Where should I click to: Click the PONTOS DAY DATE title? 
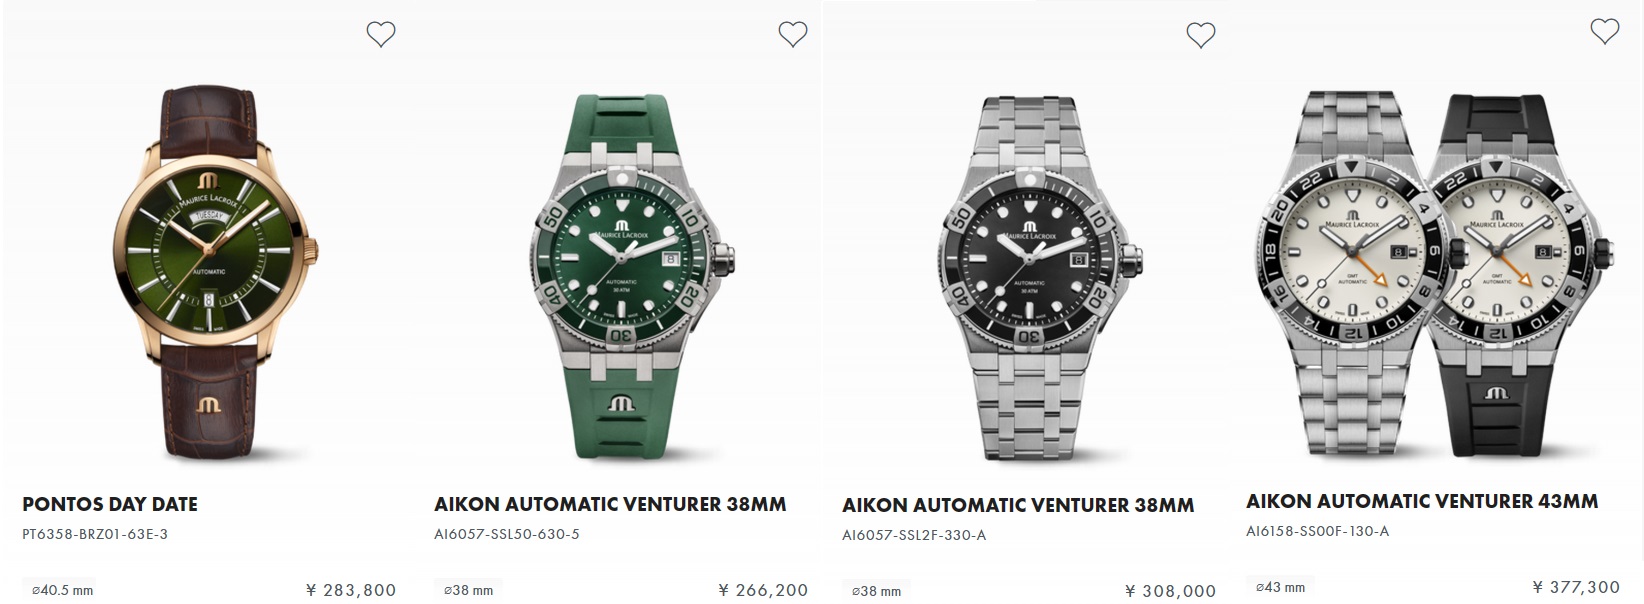click(110, 504)
